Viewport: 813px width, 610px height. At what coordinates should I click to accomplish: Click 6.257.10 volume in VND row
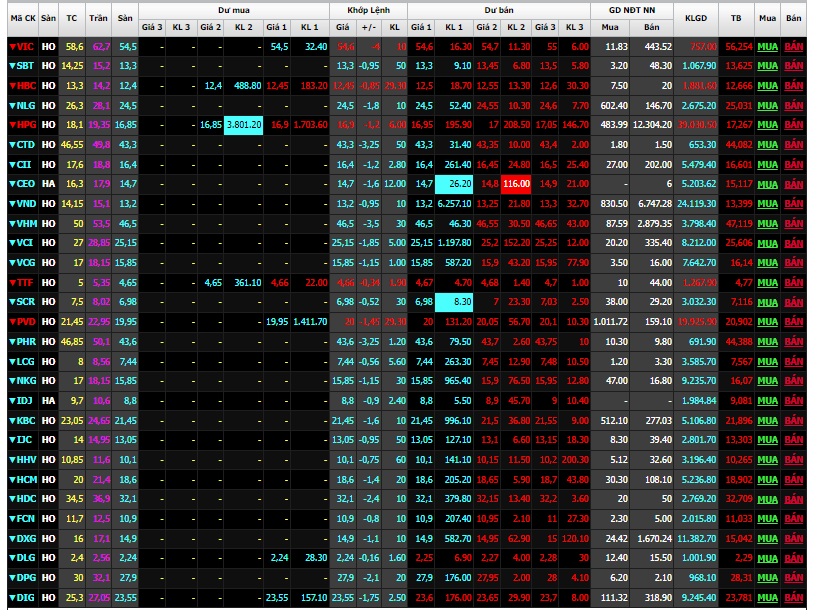455,204
